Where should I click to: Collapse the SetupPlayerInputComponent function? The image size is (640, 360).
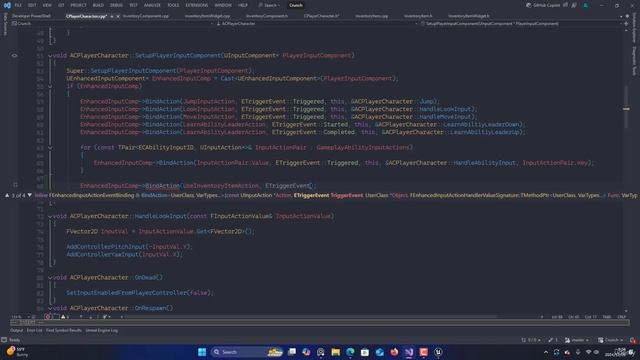tap(50, 56)
